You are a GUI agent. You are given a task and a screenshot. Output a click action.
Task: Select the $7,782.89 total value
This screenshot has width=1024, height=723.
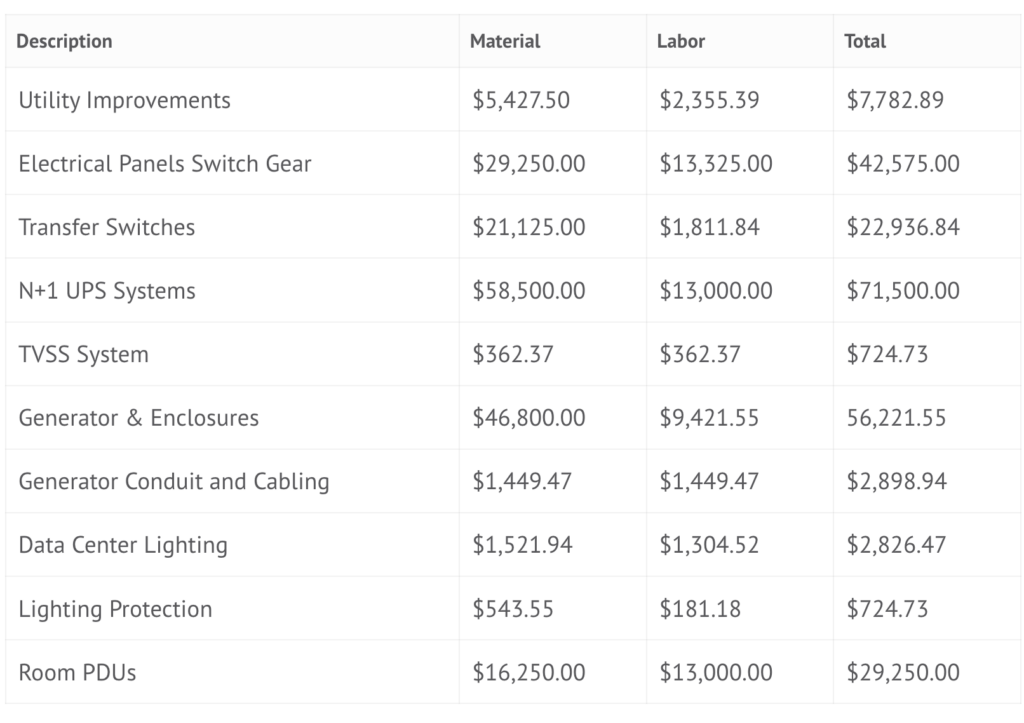(895, 100)
